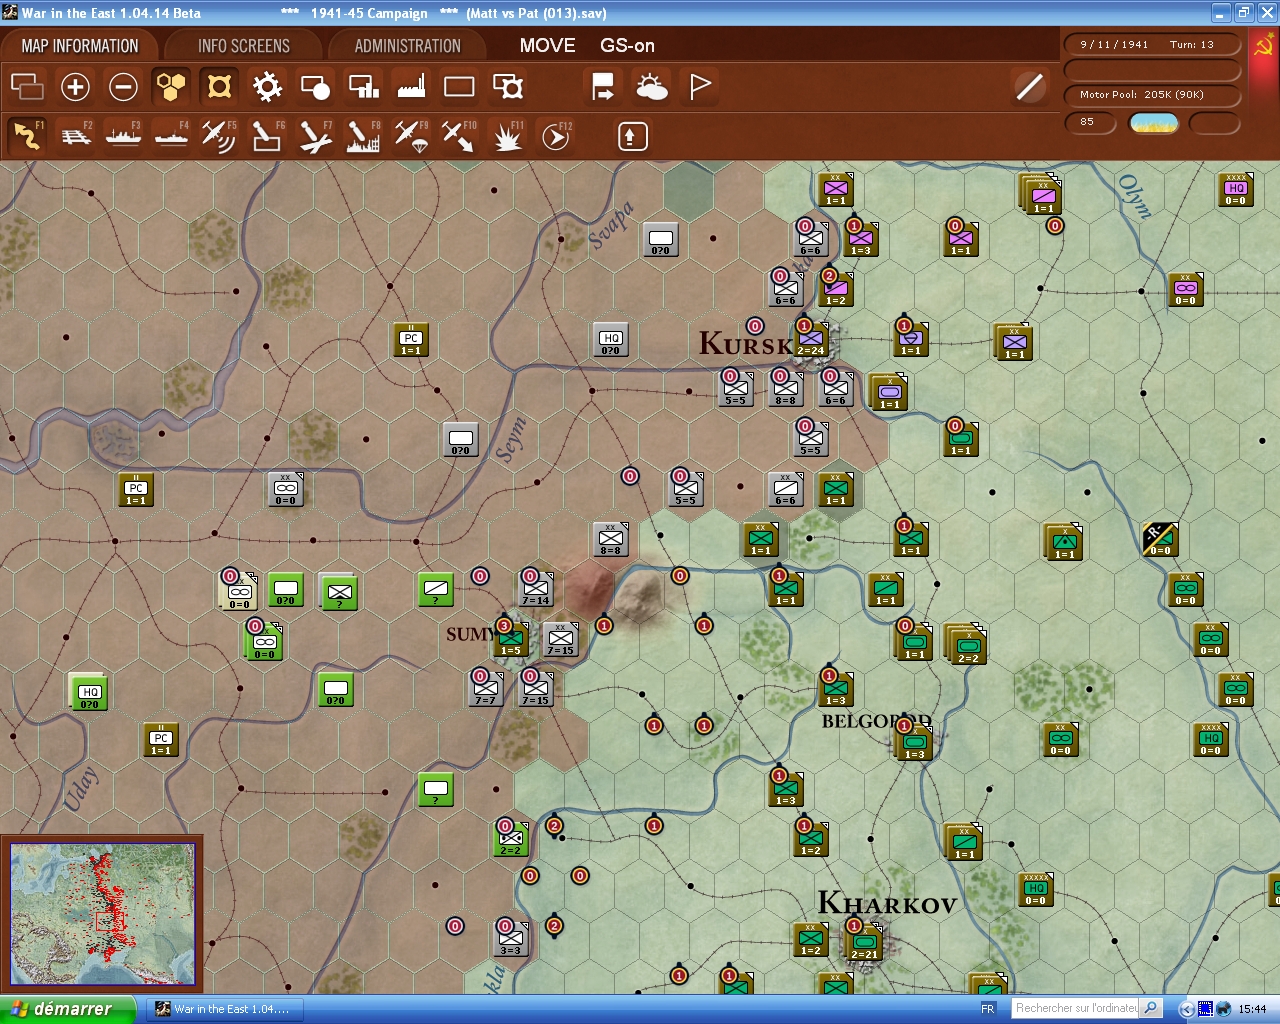Click the minimap overview thumbnail
Viewport: 1280px width, 1024px height.
(x=102, y=914)
